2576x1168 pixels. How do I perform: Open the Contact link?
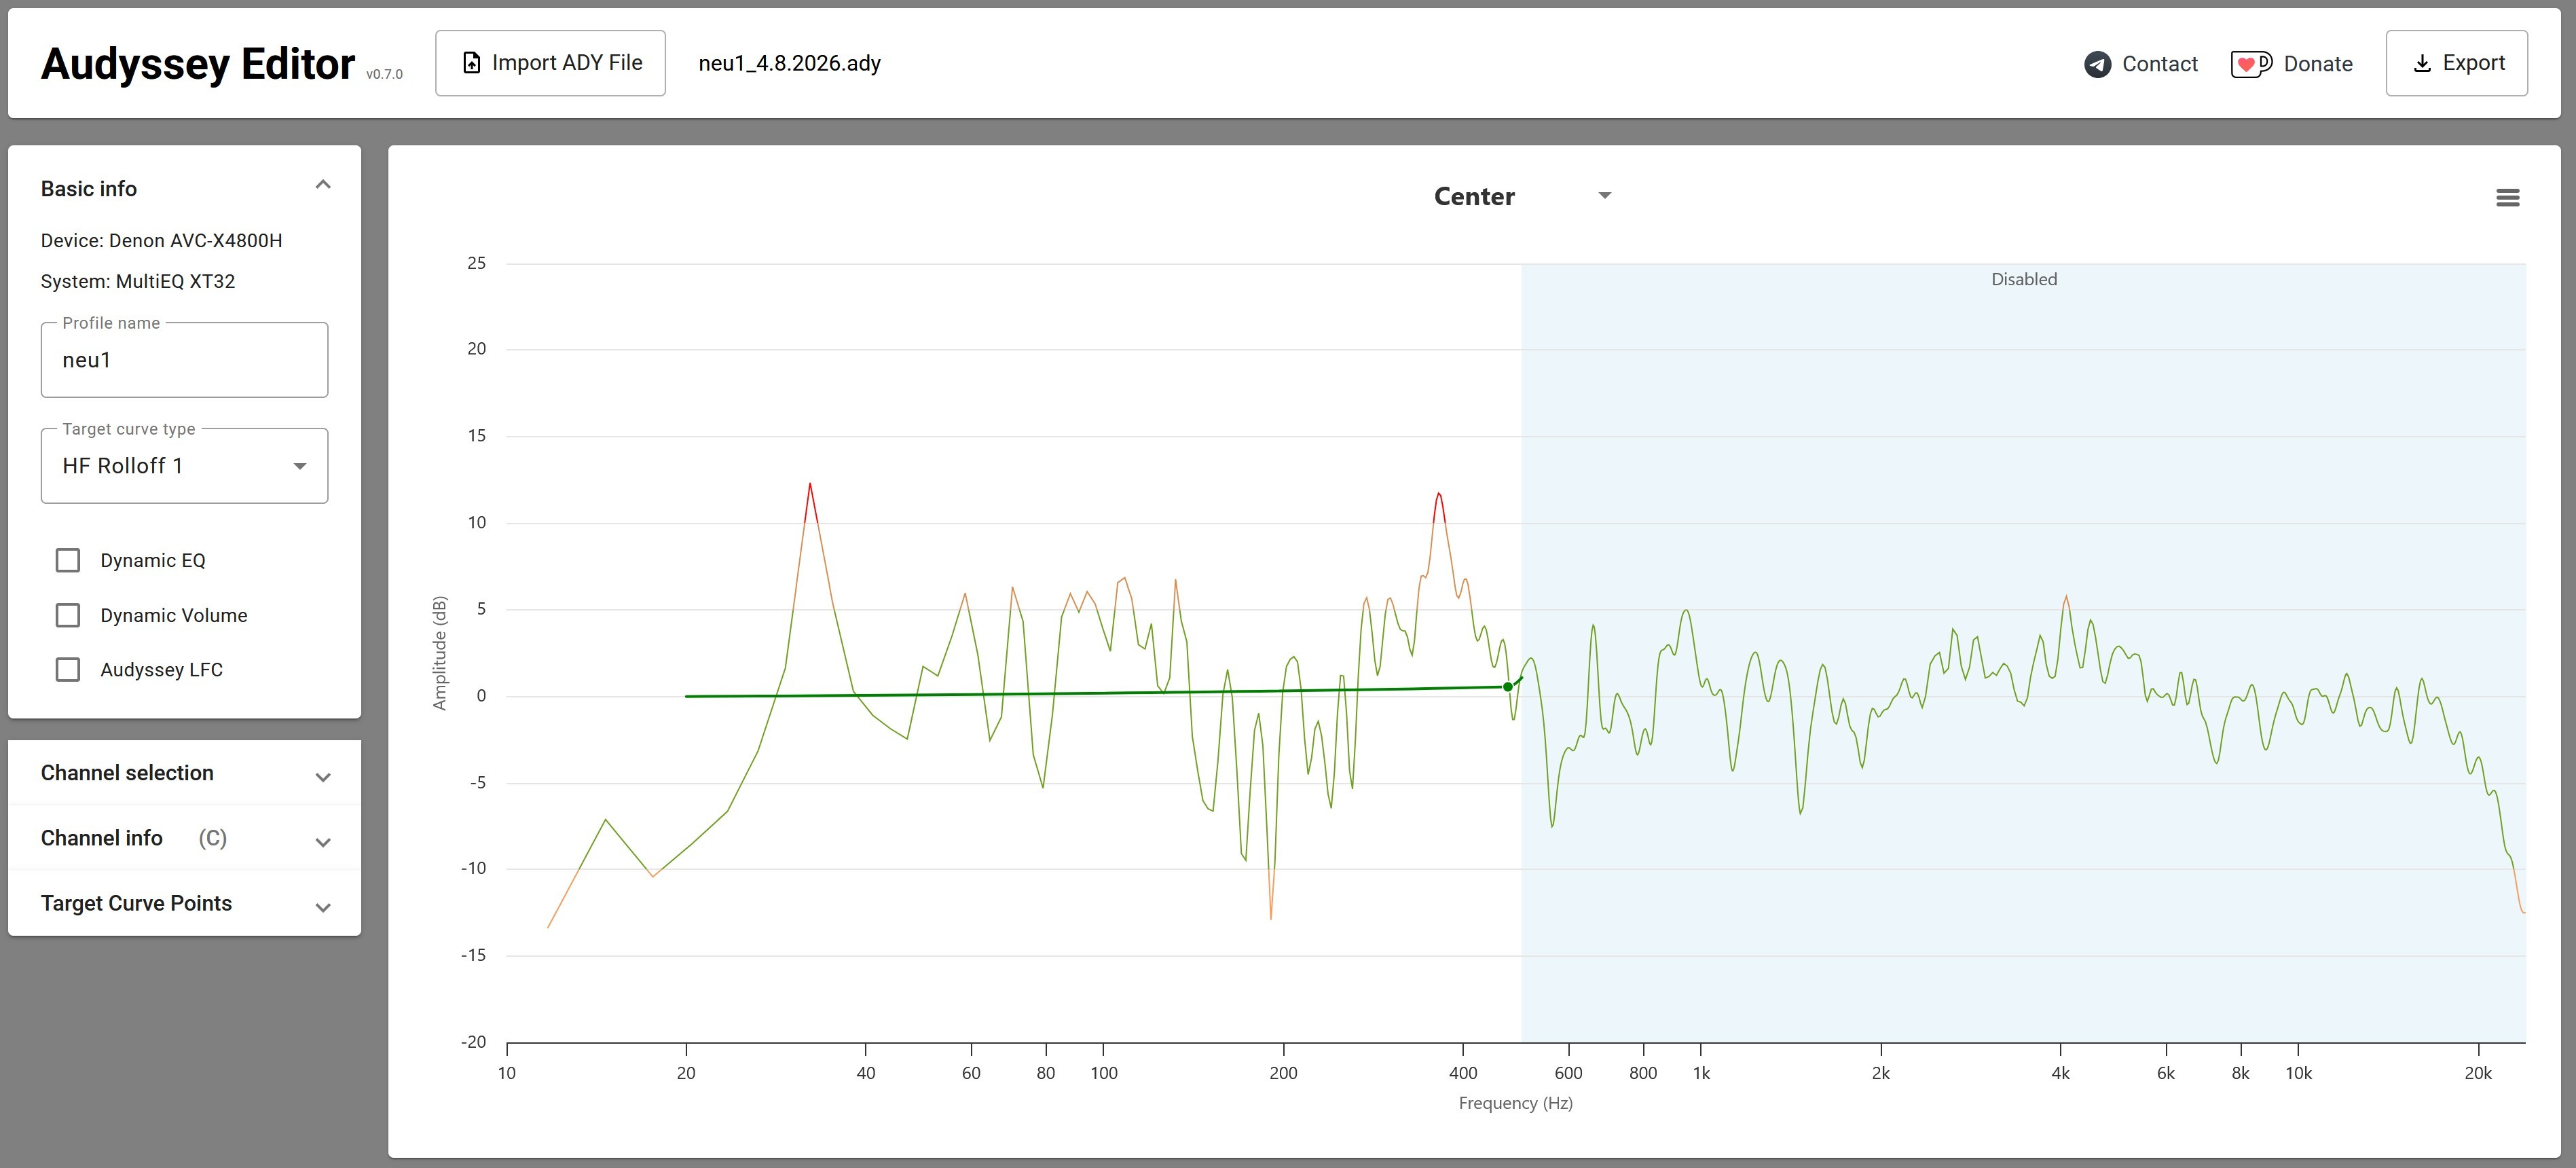click(2141, 64)
